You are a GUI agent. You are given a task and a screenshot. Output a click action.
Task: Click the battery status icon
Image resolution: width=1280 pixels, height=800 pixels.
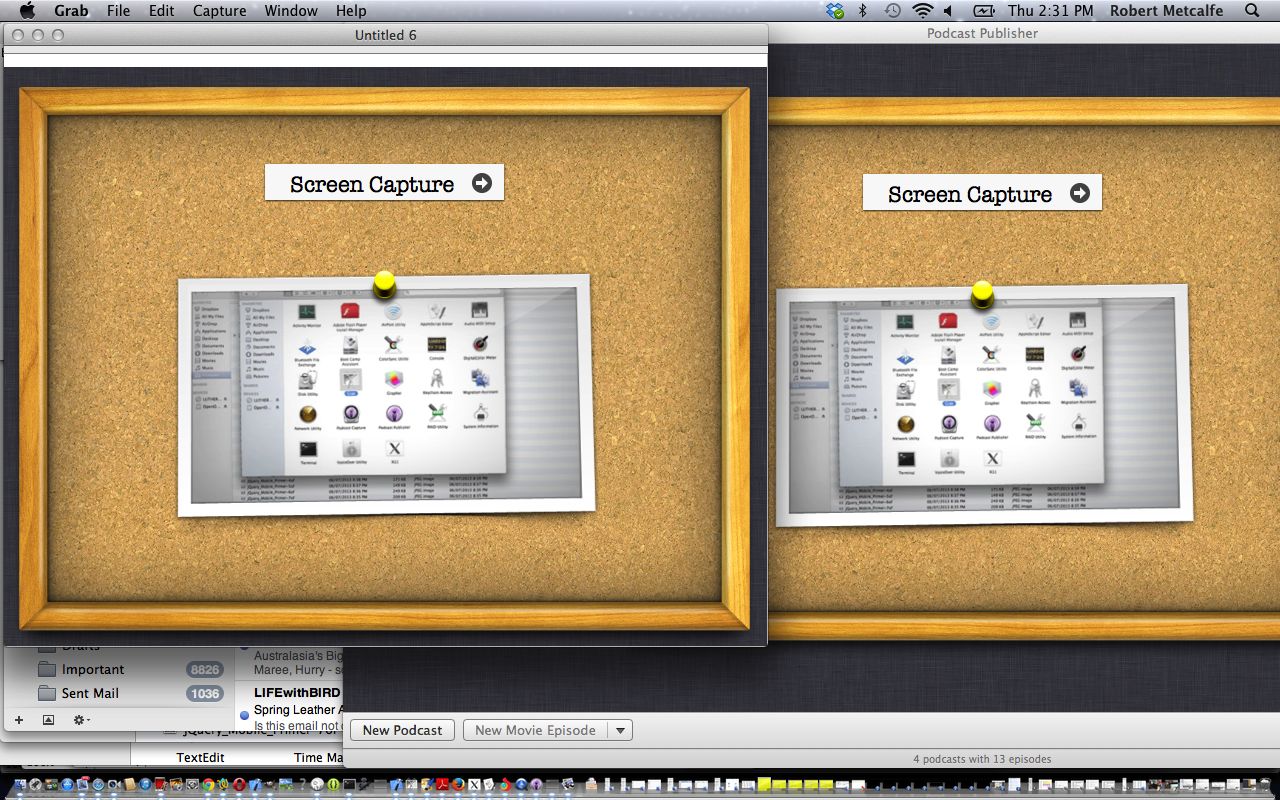984,11
